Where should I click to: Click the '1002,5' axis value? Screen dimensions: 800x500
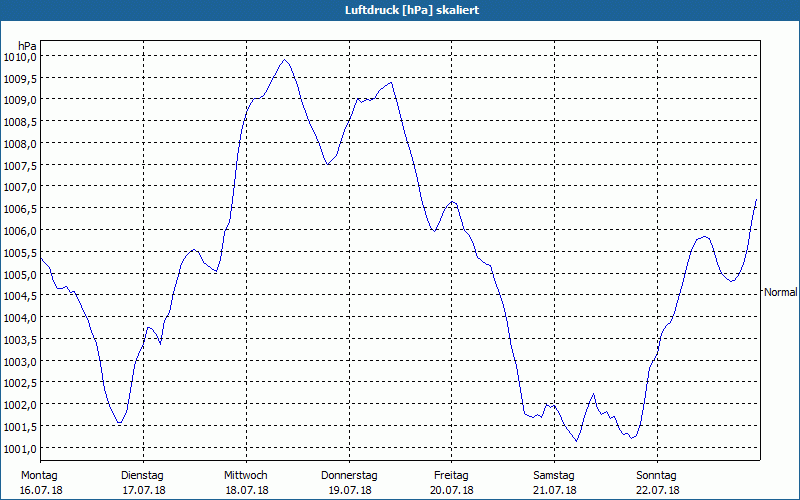(x=20, y=383)
